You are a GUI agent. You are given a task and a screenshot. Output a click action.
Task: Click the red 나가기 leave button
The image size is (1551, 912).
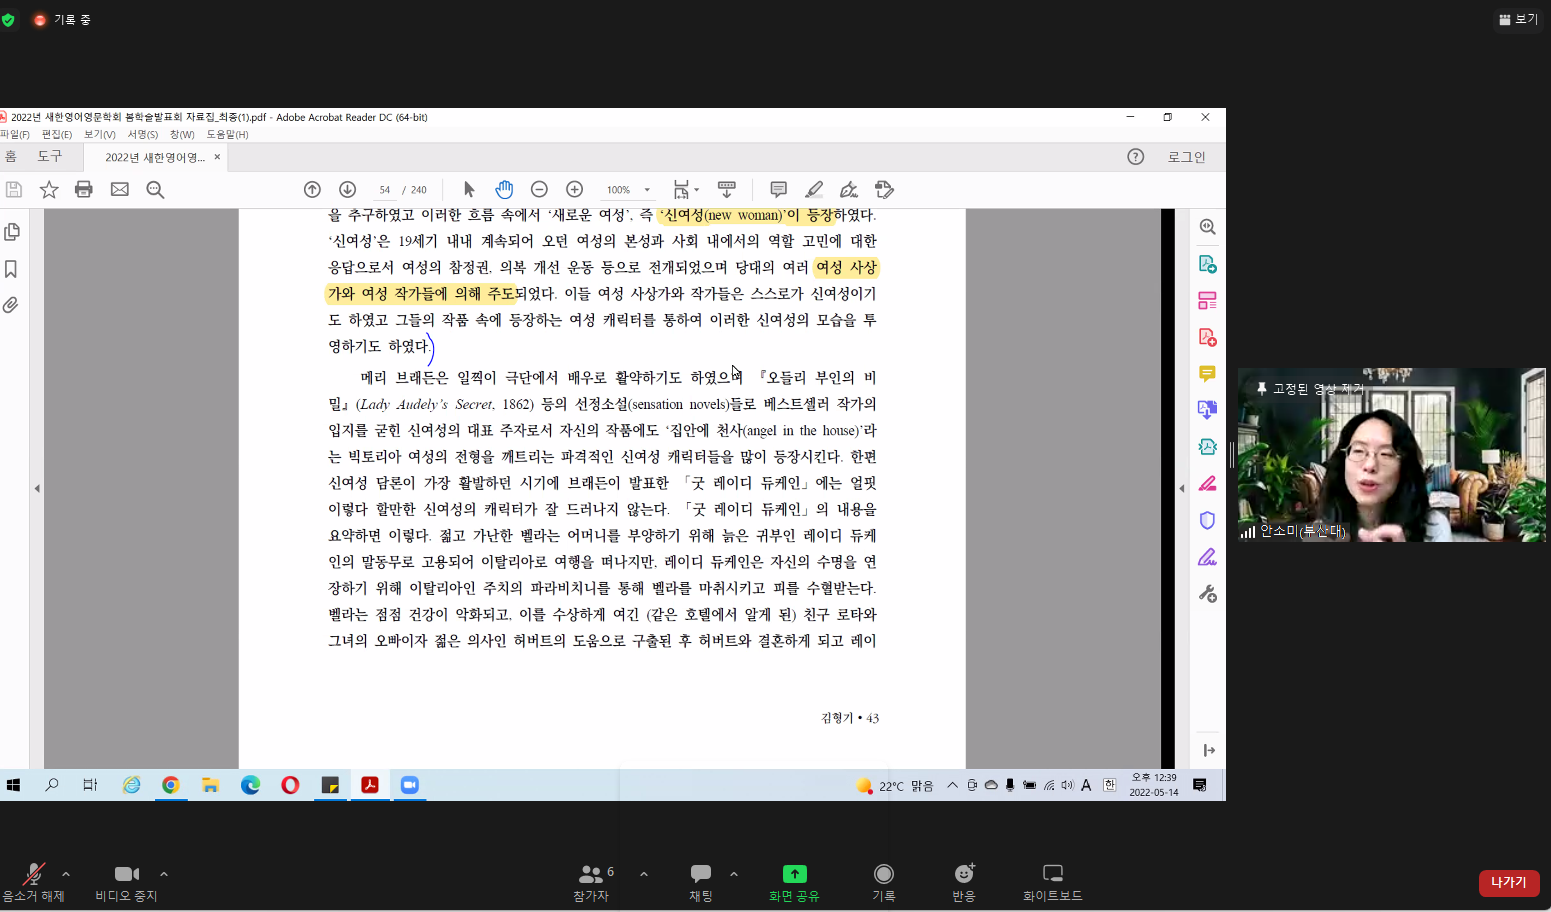[x=1508, y=882]
